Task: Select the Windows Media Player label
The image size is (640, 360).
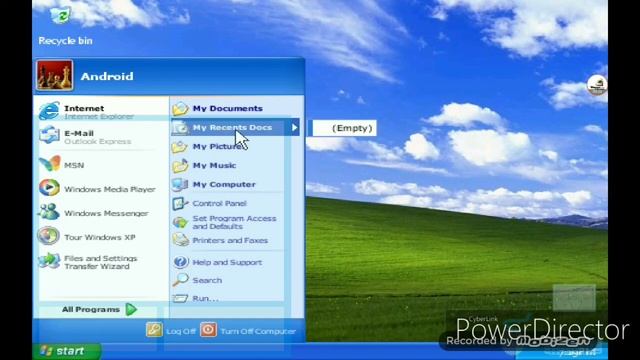Action: (x=110, y=189)
